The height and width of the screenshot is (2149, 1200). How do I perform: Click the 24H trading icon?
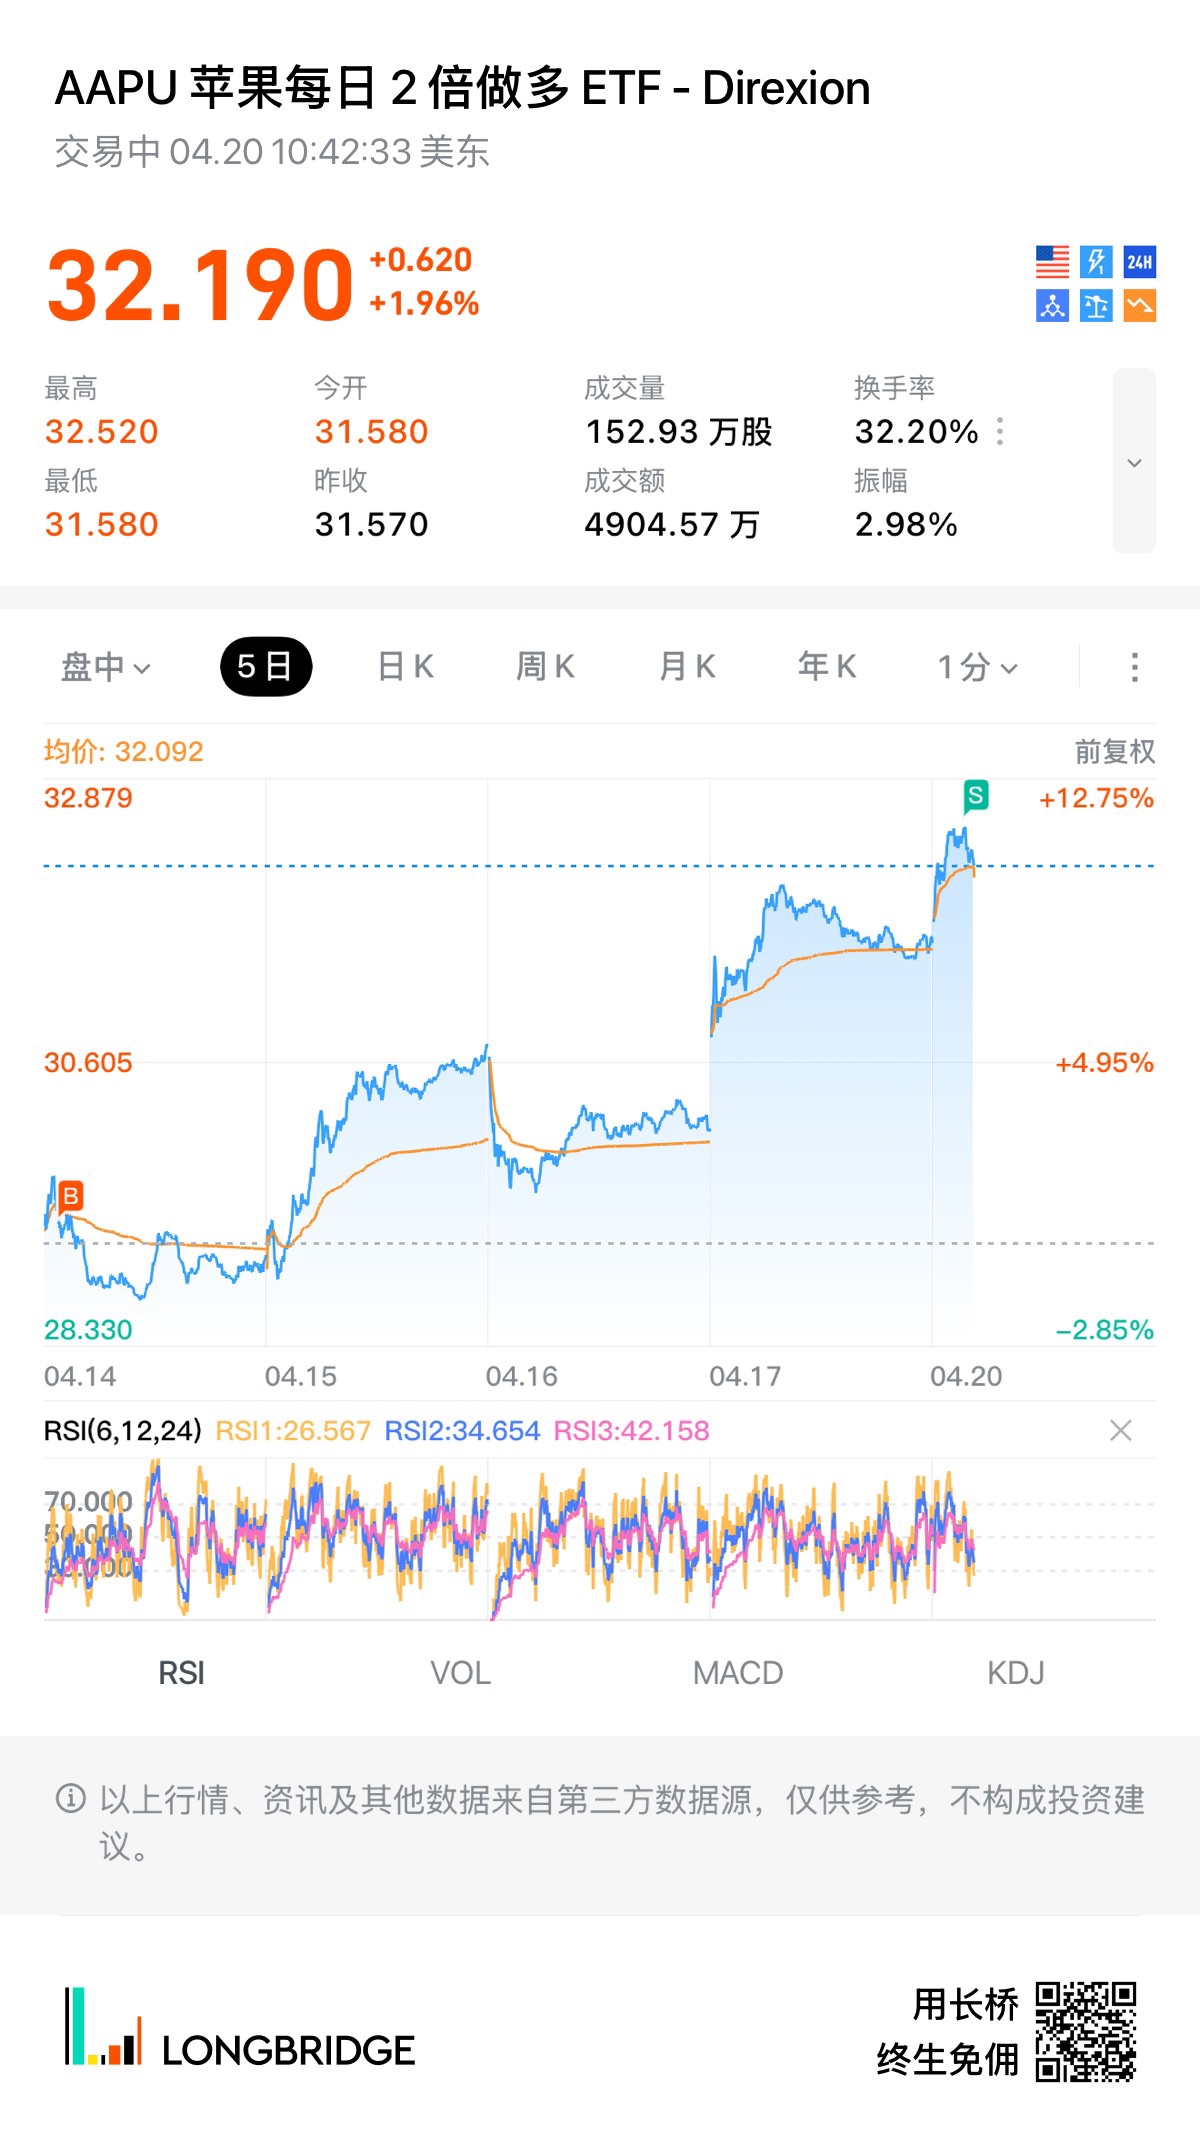tap(1139, 262)
